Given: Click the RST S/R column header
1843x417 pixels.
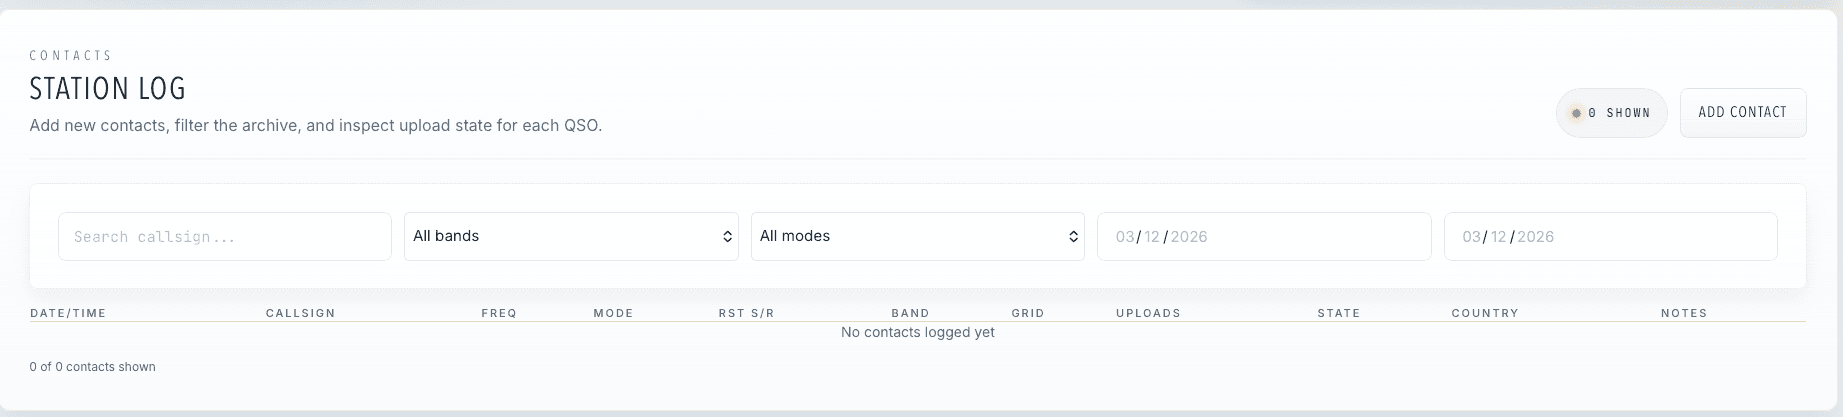Looking at the screenshot, I should pos(746,313).
